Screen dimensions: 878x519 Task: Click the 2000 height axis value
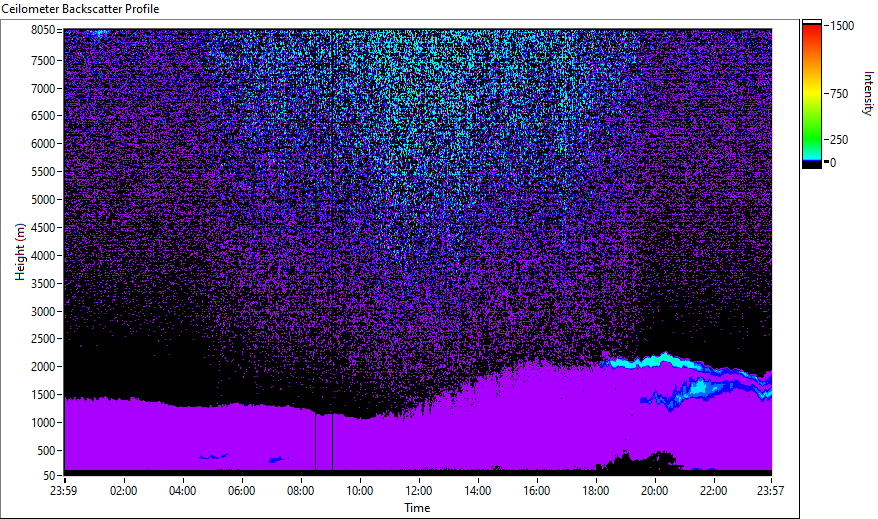click(43, 367)
